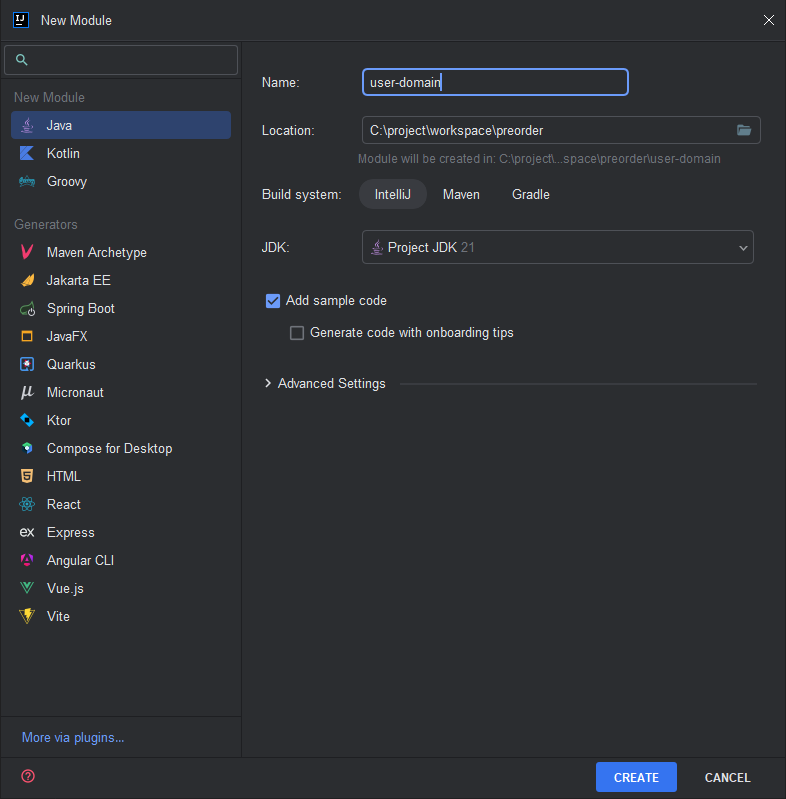Choose IntelliJ build system
Screen dimensions: 786x799
click(392, 195)
